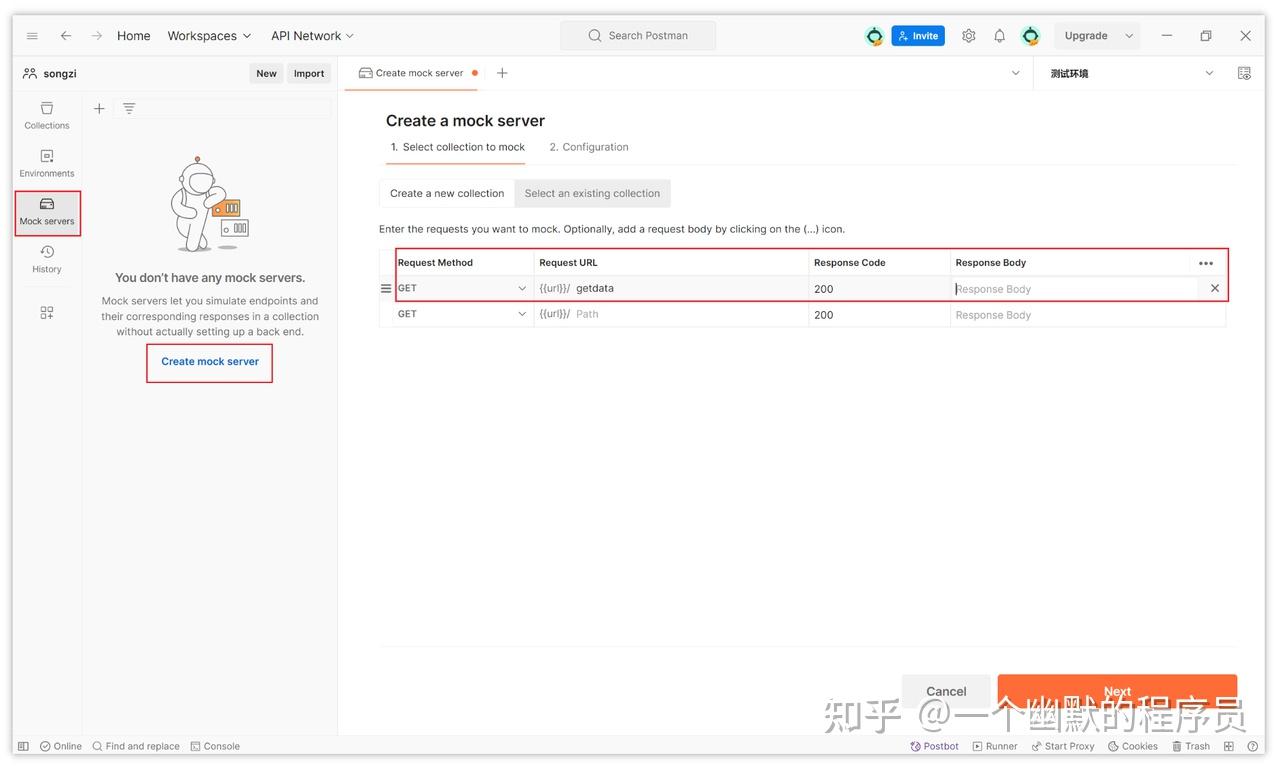Viewport: 1280px width, 766px height.
Task: Open the Collections panel in the sidebar
Action: (46, 115)
